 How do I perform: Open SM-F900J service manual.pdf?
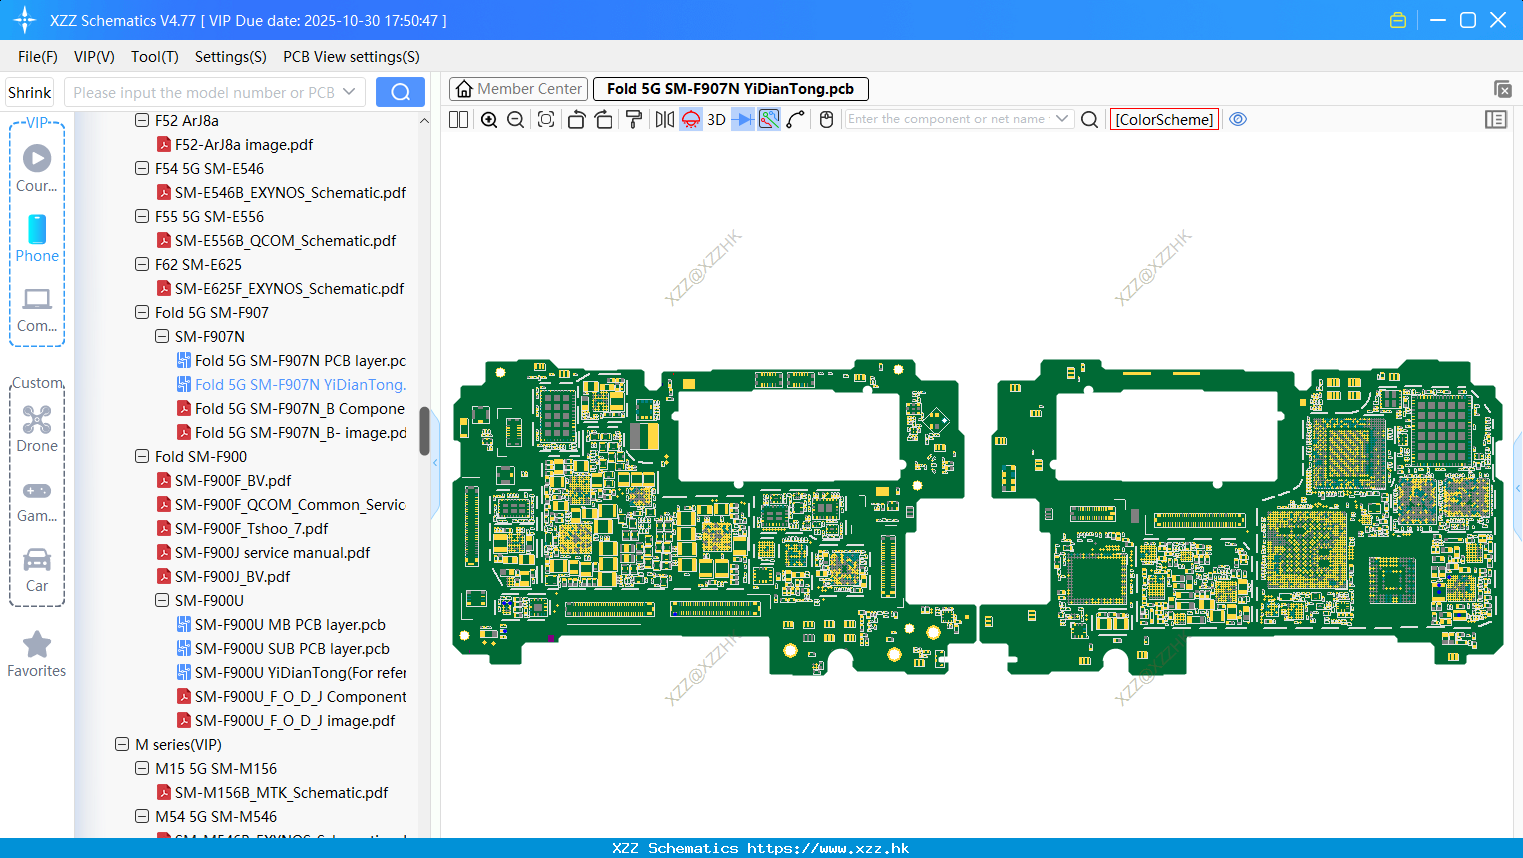click(x=264, y=552)
